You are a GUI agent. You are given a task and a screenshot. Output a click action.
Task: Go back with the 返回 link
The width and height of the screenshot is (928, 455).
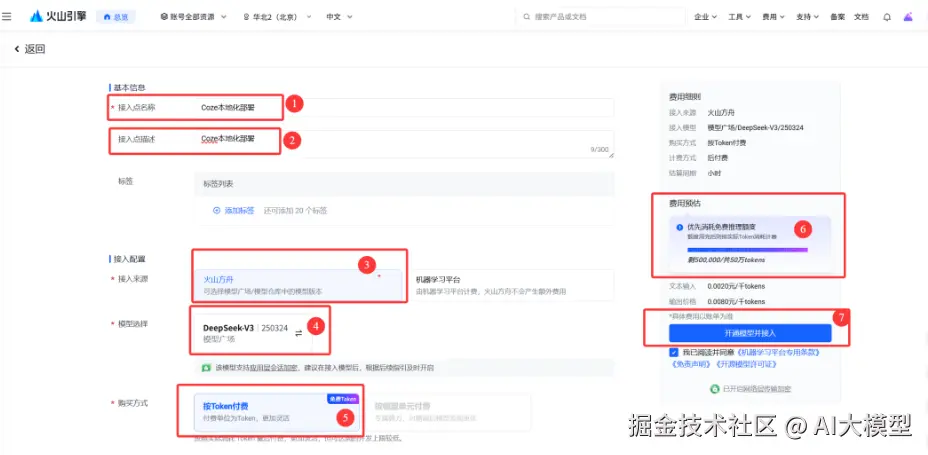click(x=30, y=49)
